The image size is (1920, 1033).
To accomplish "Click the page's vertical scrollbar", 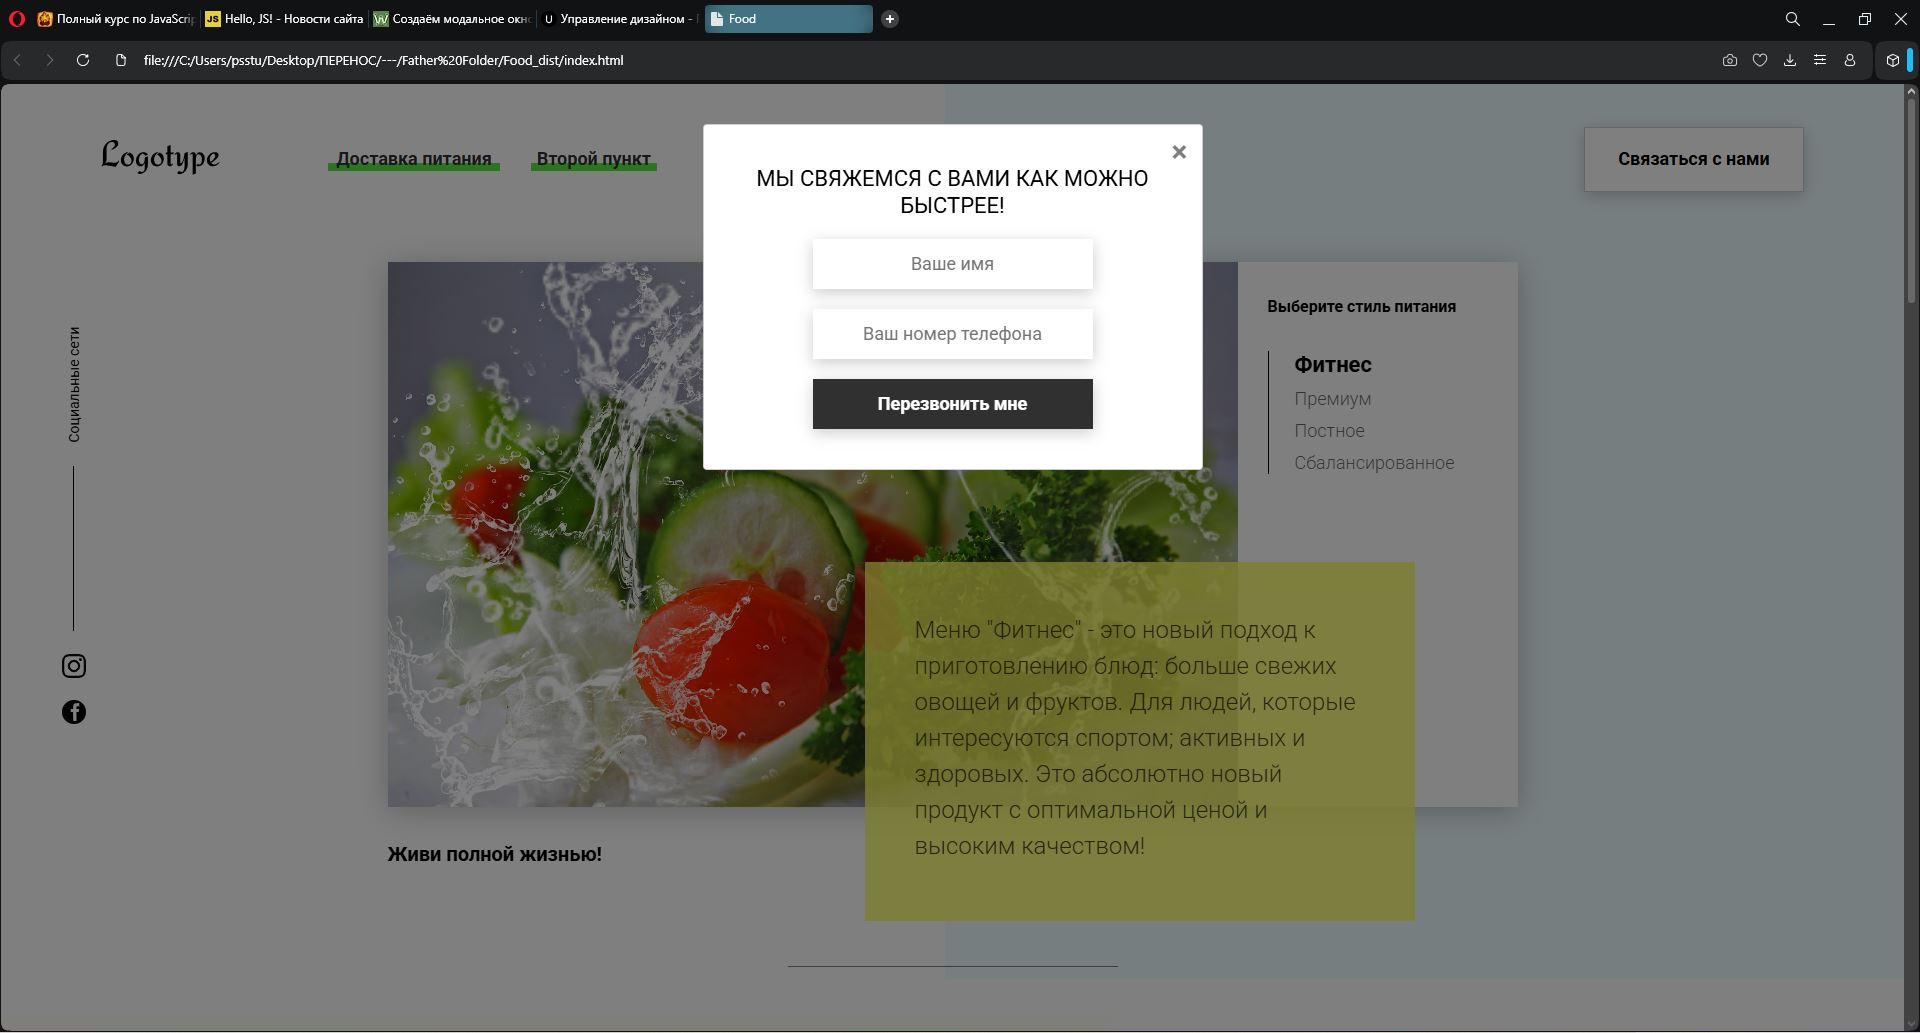I will (x=1910, y=200).
